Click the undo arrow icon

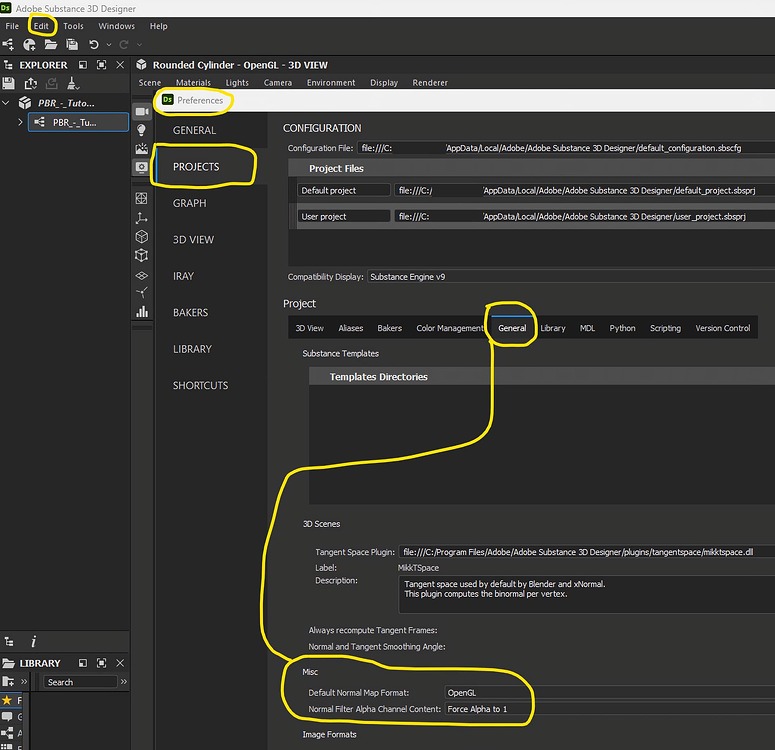tap(93, 45)
